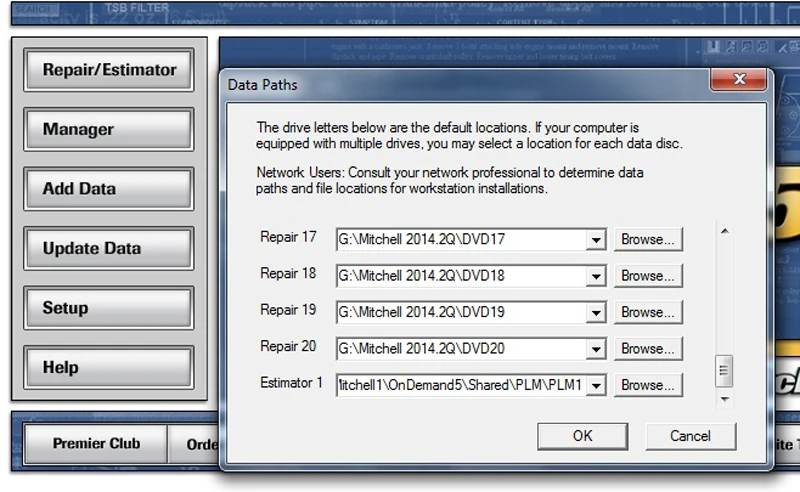Click inside the Repair 17 DVD17 path field
The width and height of the screenshot is (800, 492).
[x=461, y=239]
